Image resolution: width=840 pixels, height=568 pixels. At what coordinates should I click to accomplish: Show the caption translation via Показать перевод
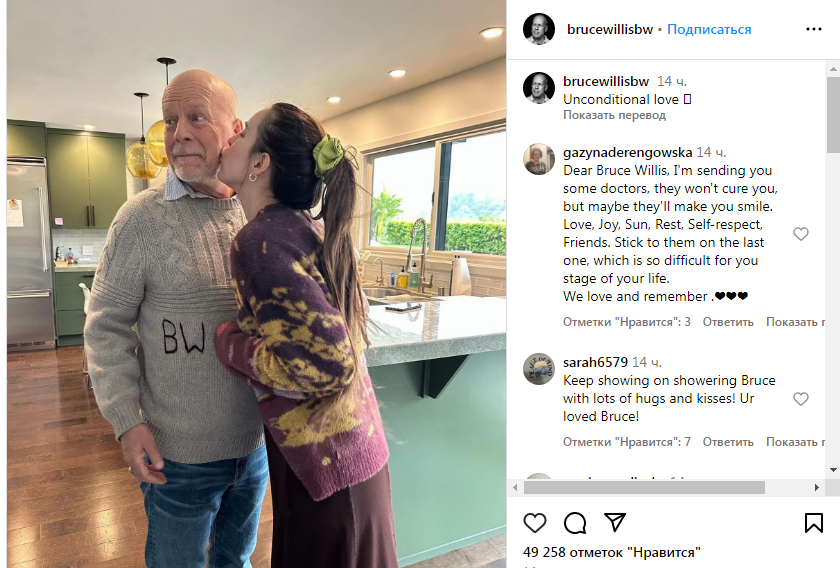pos(614,115)
